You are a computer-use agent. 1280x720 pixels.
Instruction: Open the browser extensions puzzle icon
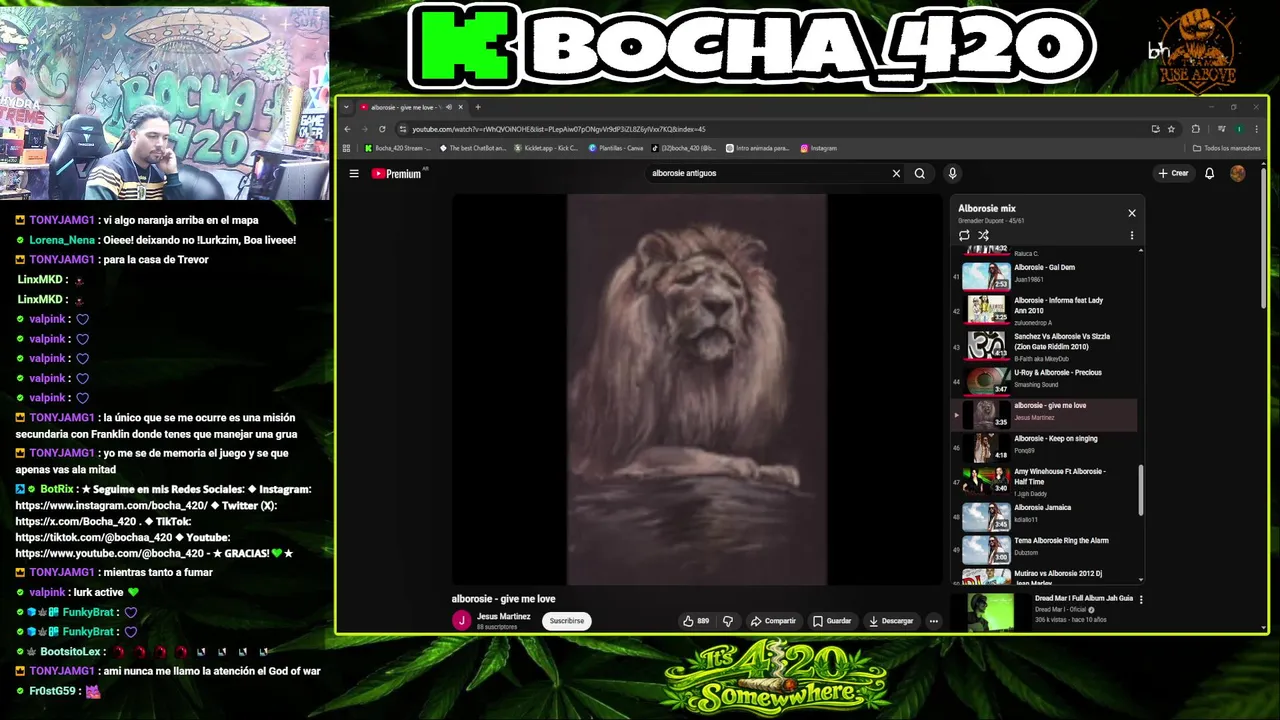[x=1195, y=129]
